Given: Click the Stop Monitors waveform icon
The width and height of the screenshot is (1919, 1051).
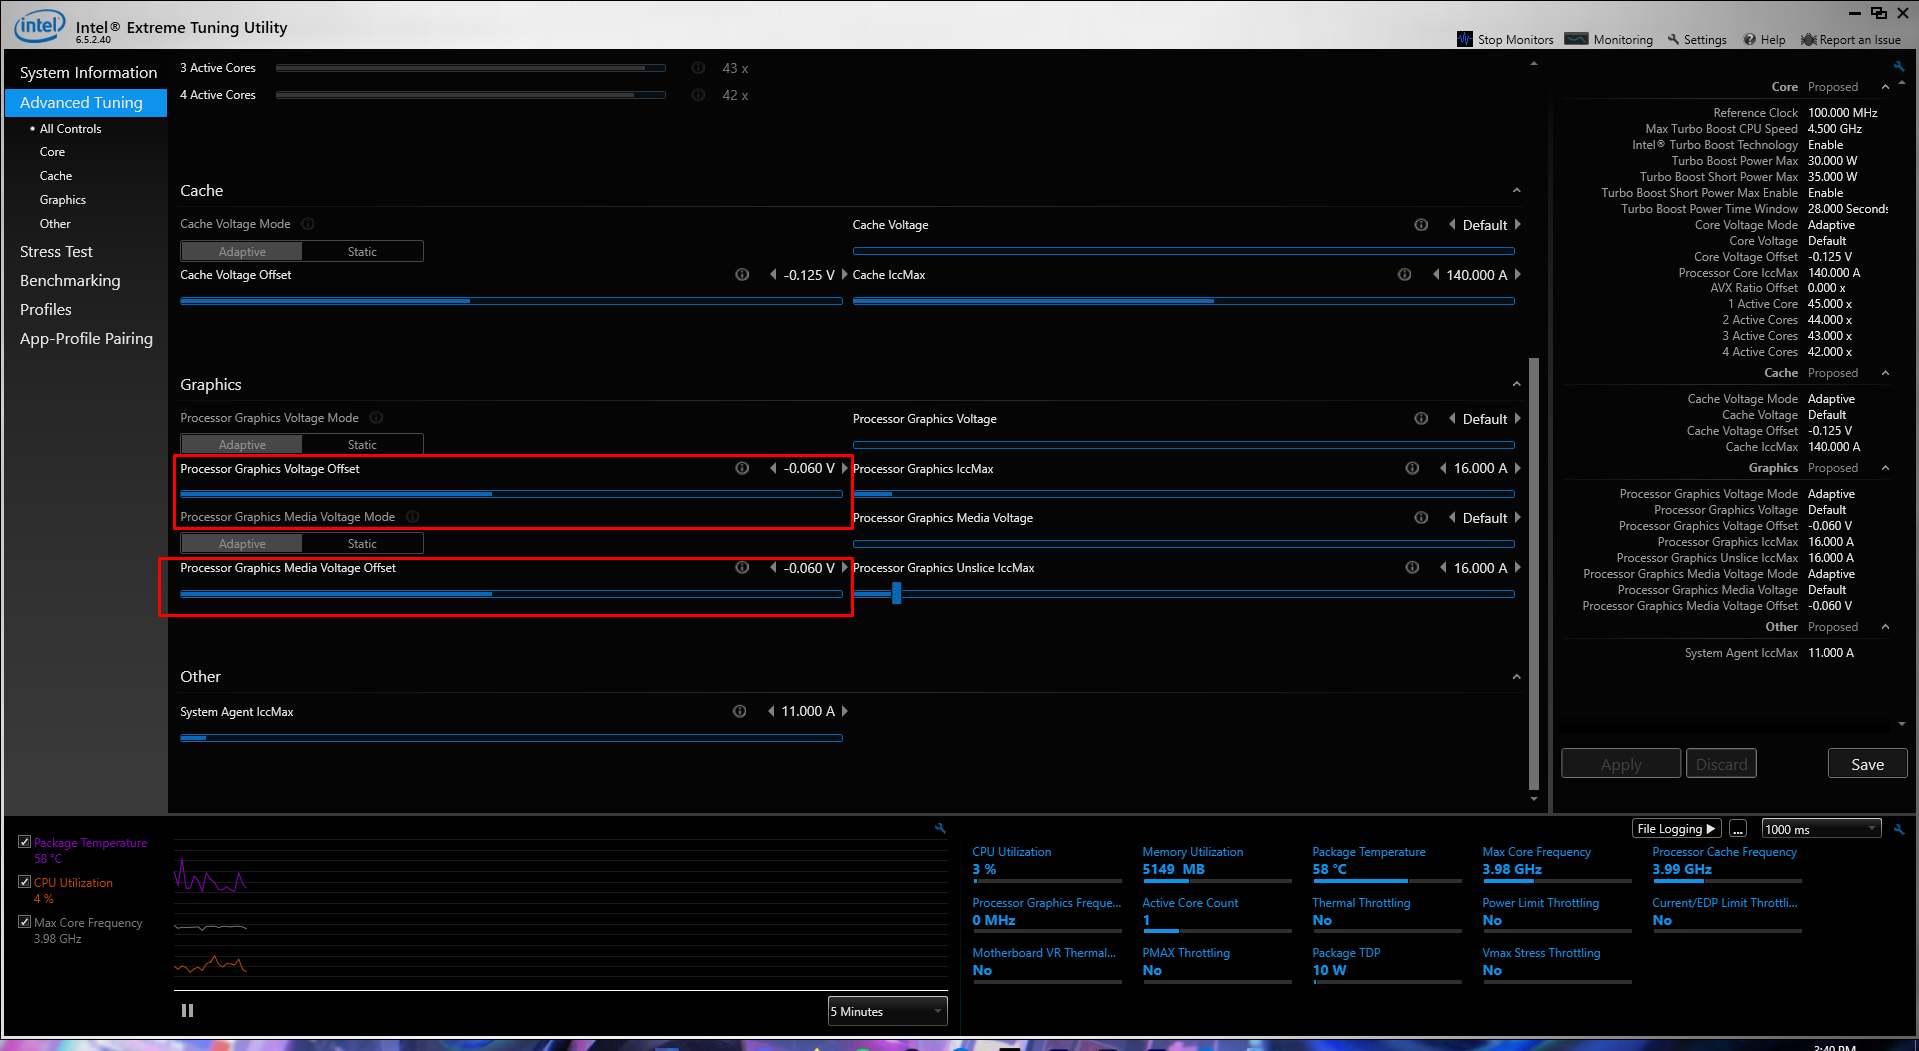Looking at the screenshot, I should pyautogui.click(x=1465, y=39).
